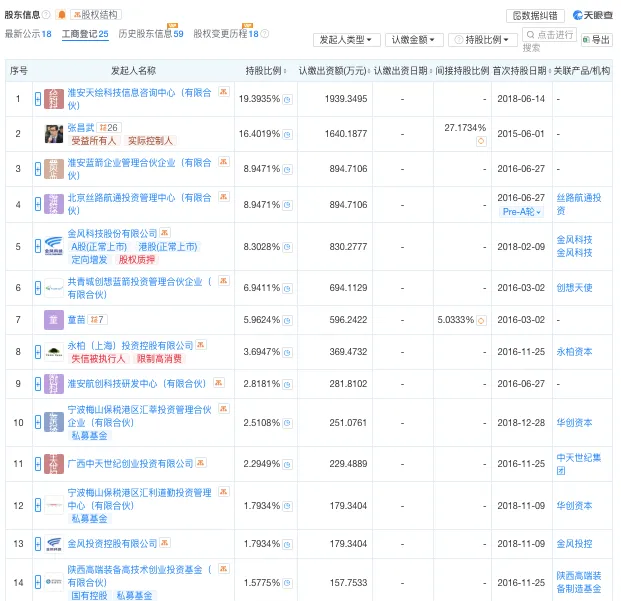The image size is (621, 601).
Task: Open the 股权变更历程 18 tab
Action: click(226, 34)
